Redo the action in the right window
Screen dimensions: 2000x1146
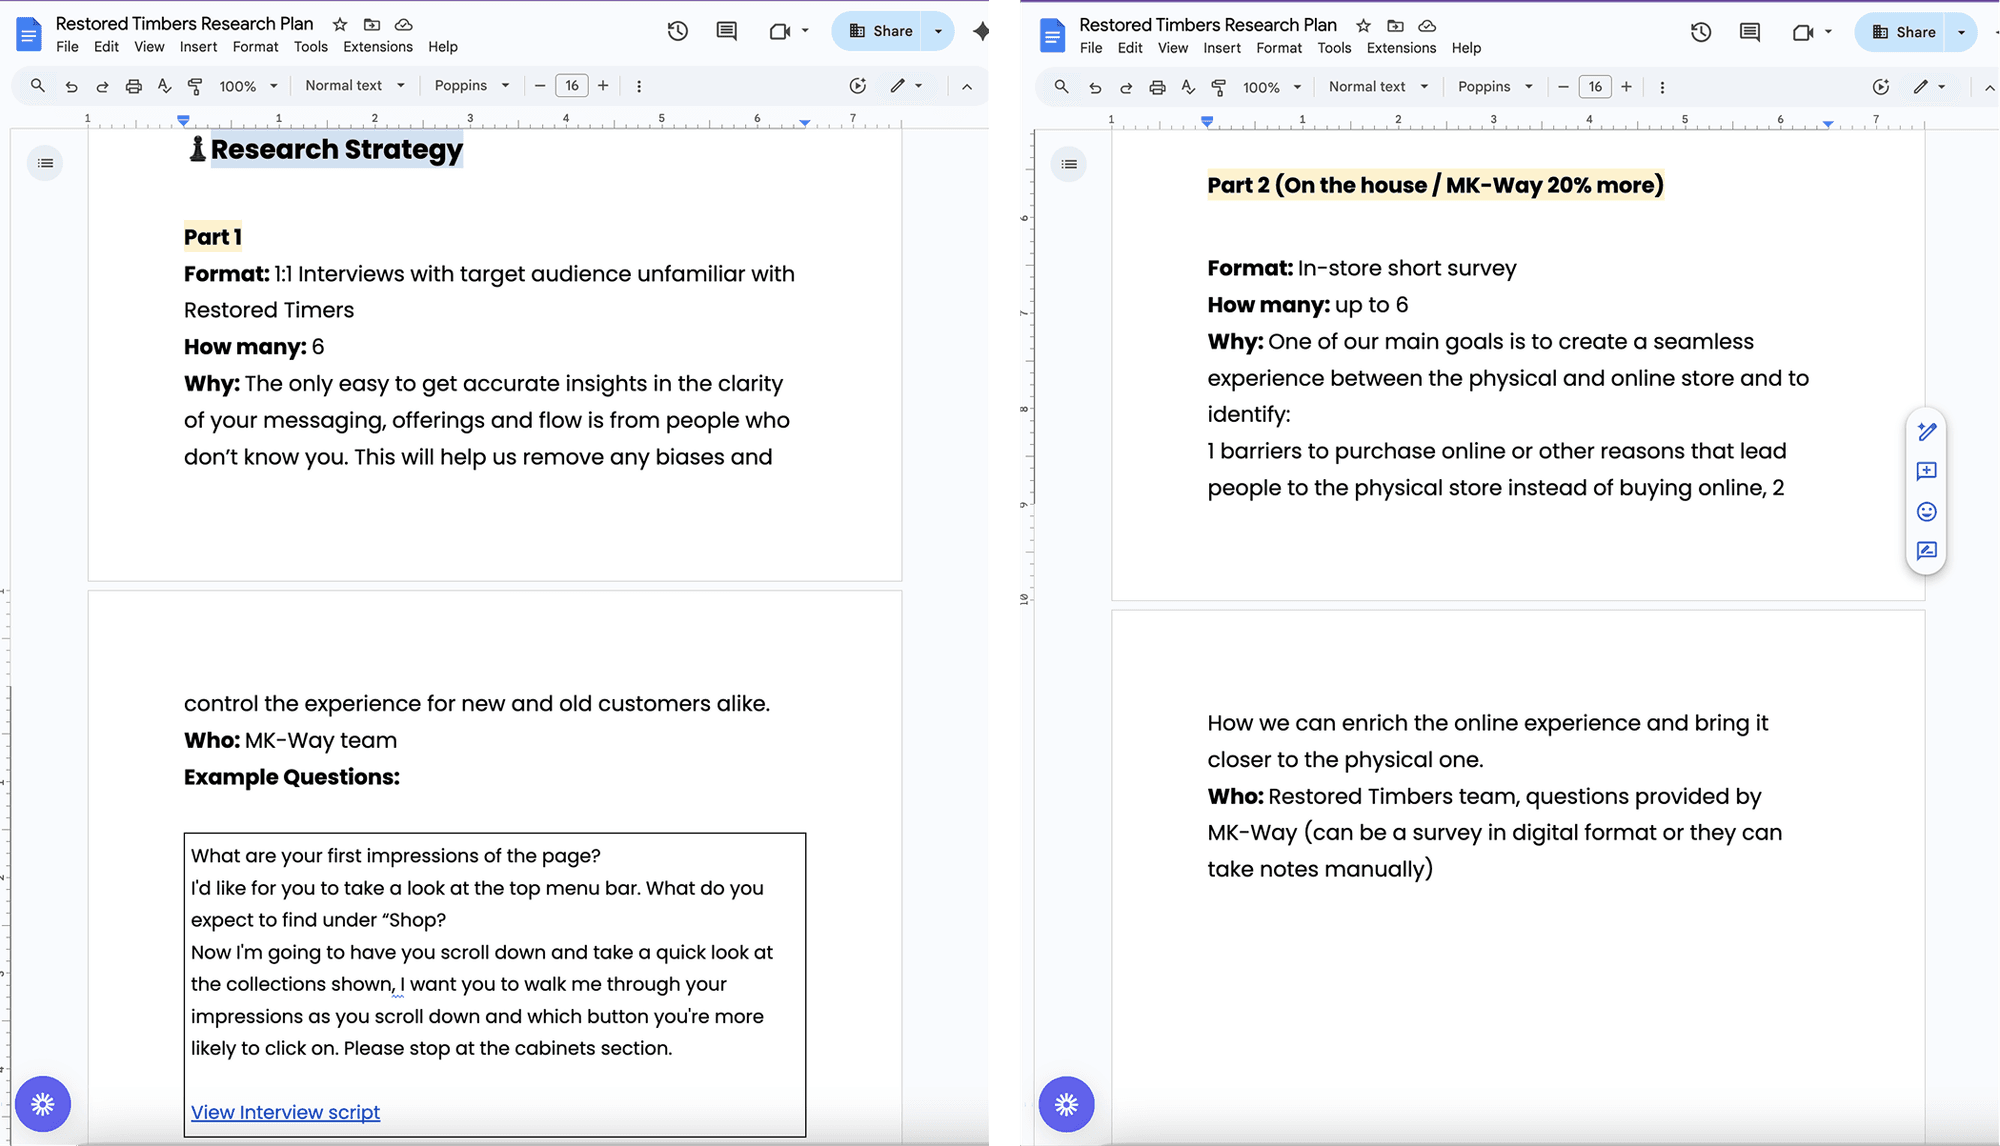point(1126,87)
